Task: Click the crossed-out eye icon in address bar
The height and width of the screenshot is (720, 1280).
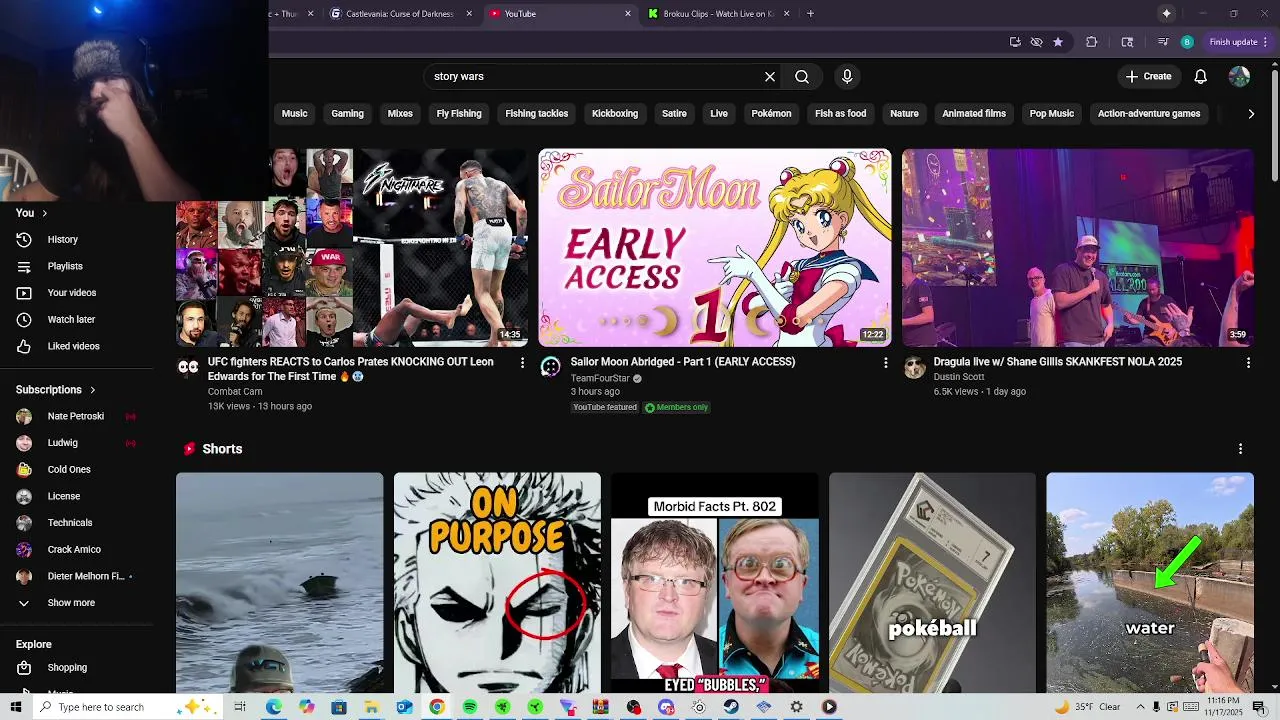Action: point(1036,42)
